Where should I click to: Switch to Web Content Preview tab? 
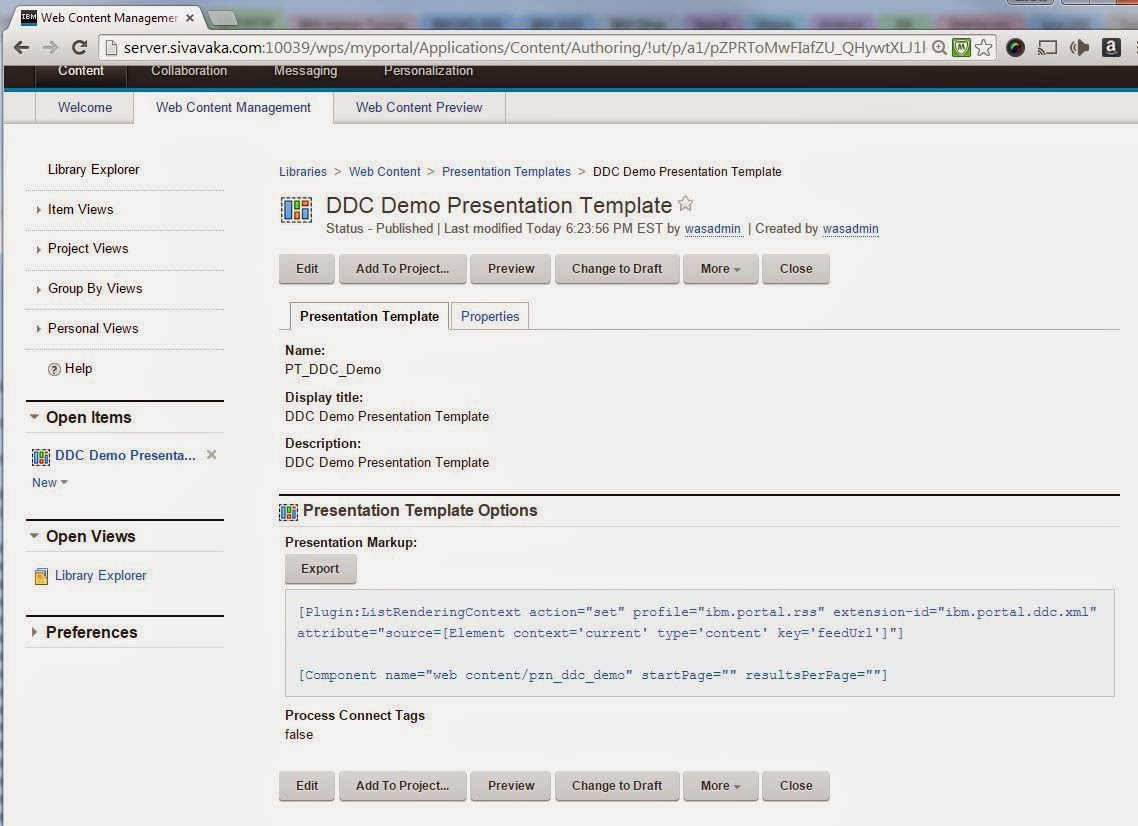click(419, 107)
